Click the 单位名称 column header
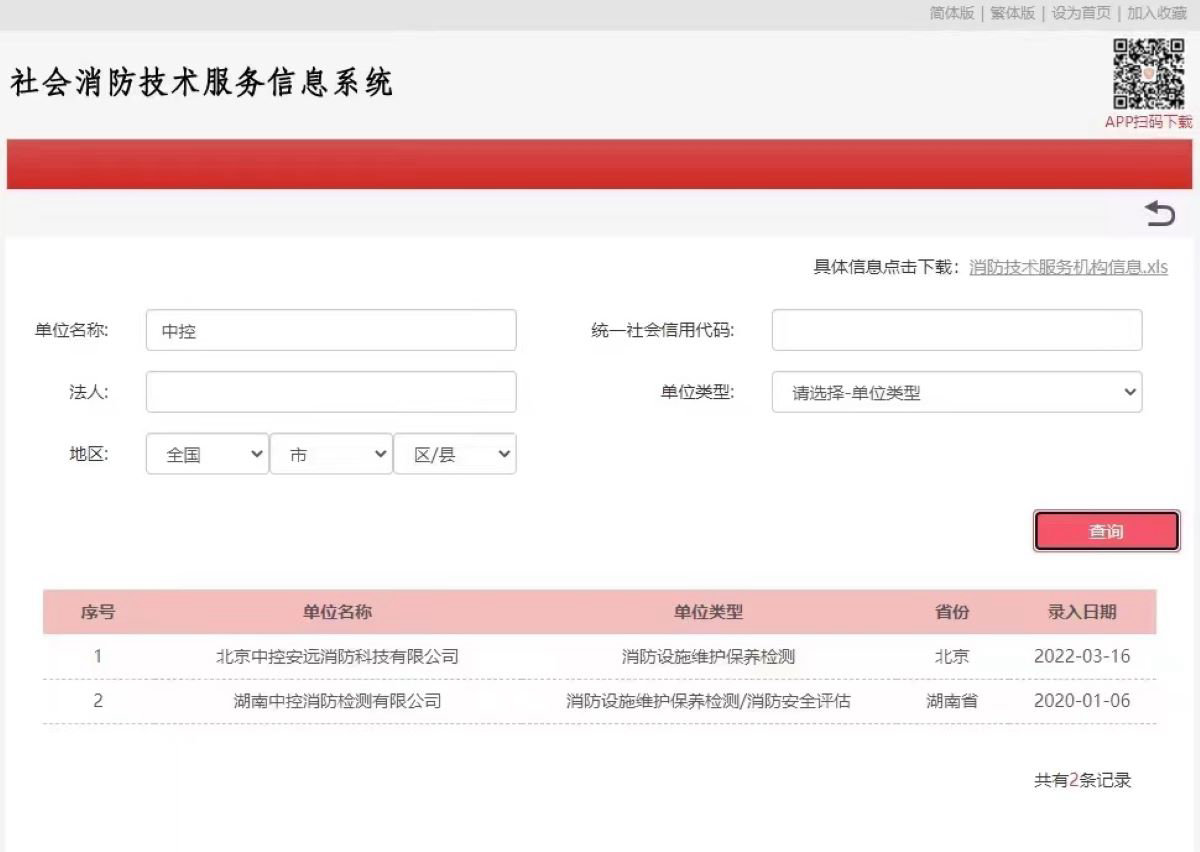This screenshot has width=1200, height=852. (337, 612)
